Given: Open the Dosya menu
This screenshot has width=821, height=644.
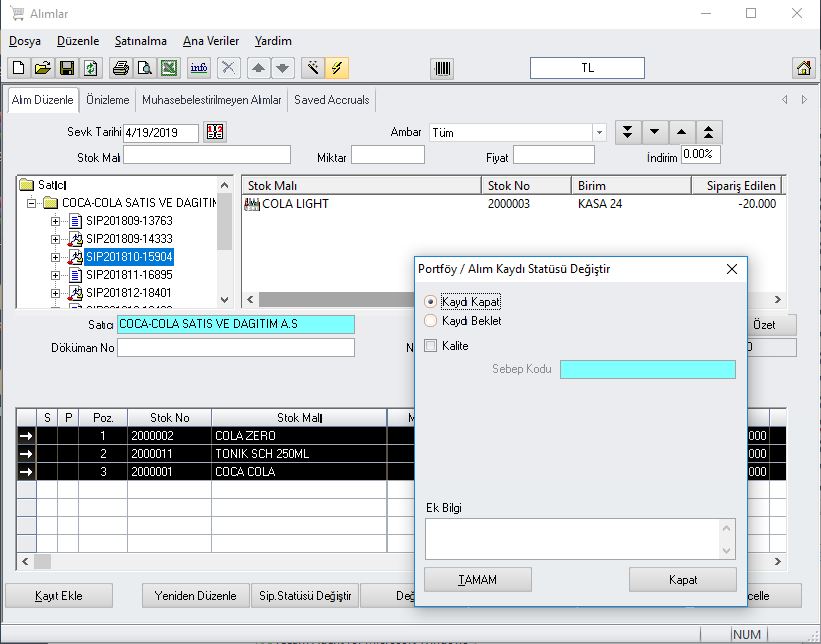Looking at the screenshot, I should coord(25,41).
